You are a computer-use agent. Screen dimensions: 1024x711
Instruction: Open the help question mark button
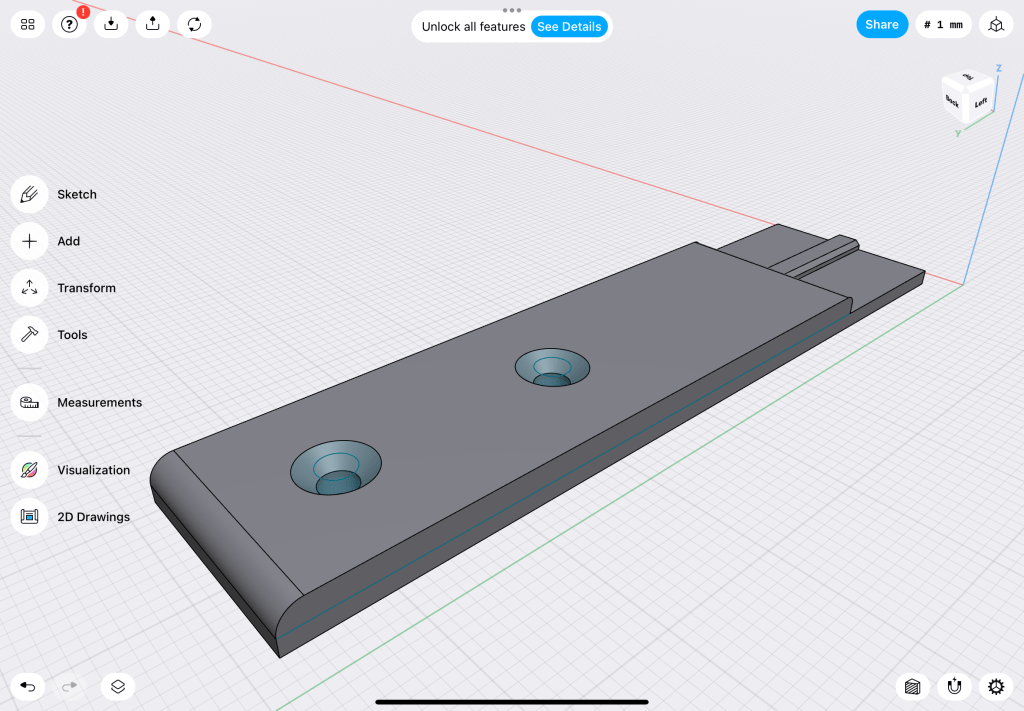69,25
